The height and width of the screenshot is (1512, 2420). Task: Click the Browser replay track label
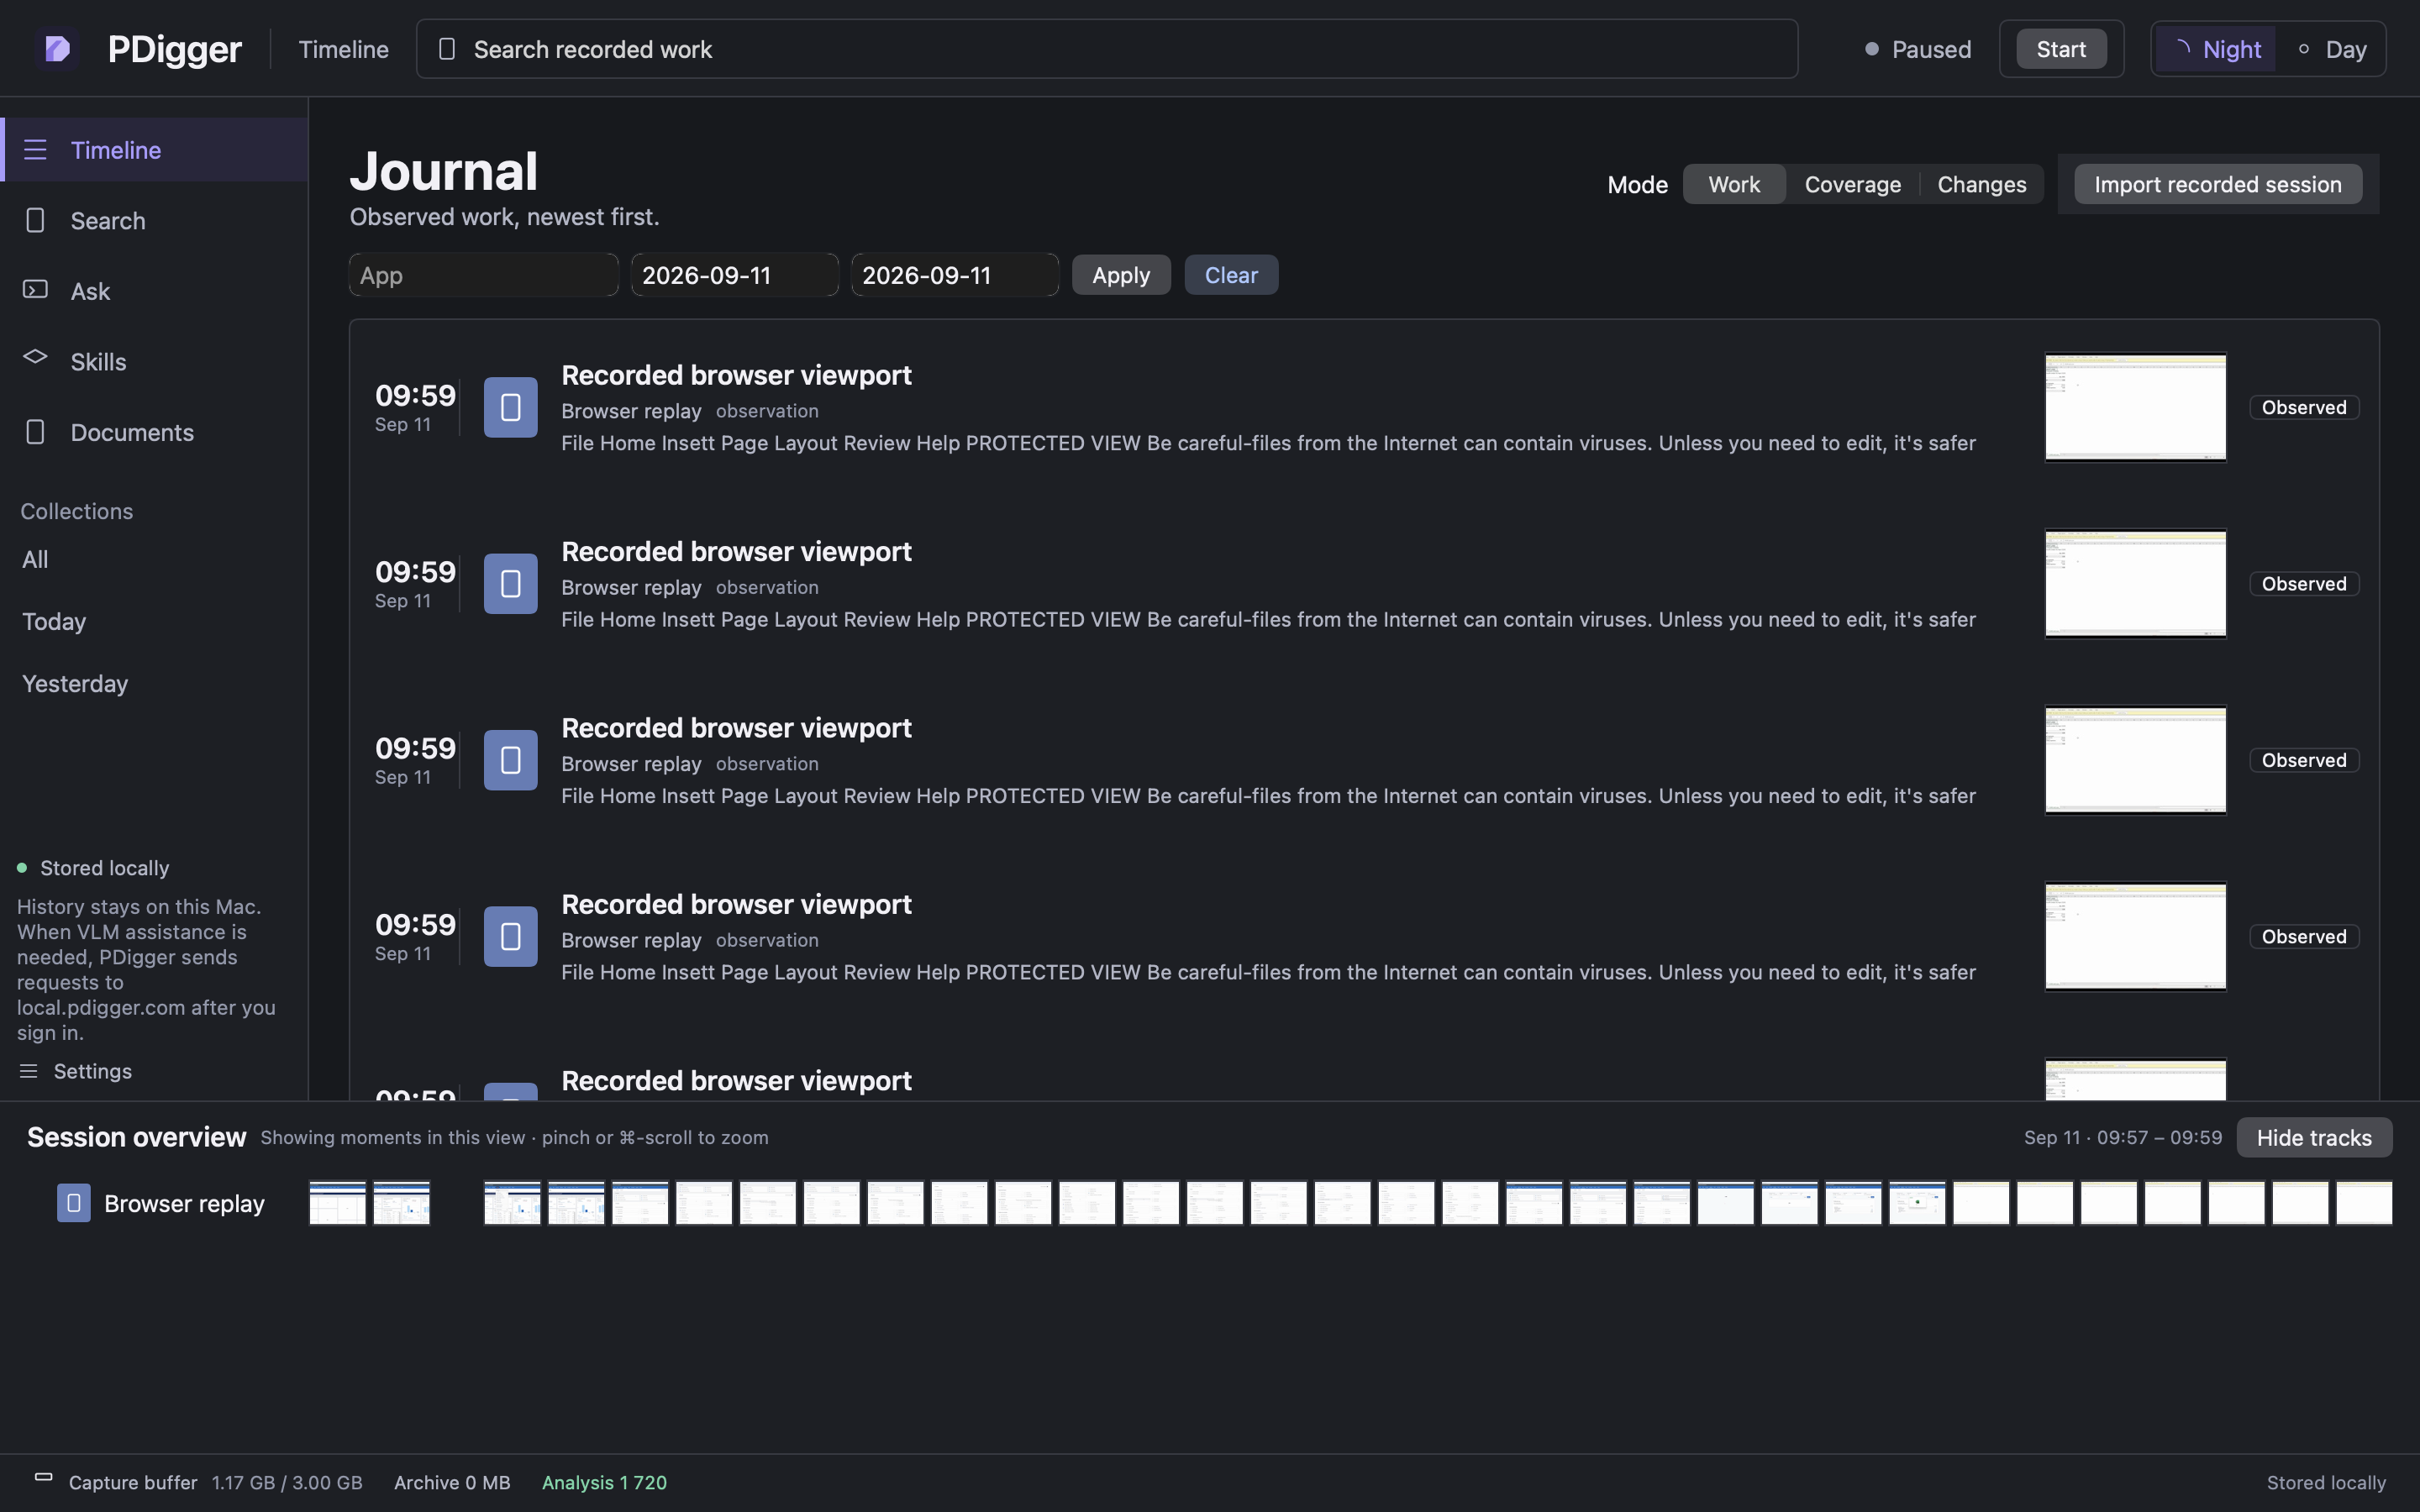184,1203
